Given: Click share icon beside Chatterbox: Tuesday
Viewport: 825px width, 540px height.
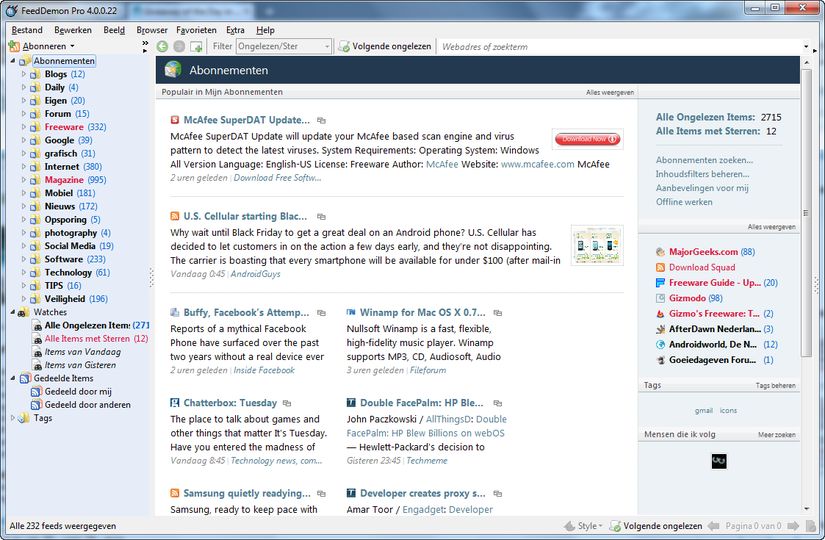Looking at the screenshot, I should tap(287, 403).
